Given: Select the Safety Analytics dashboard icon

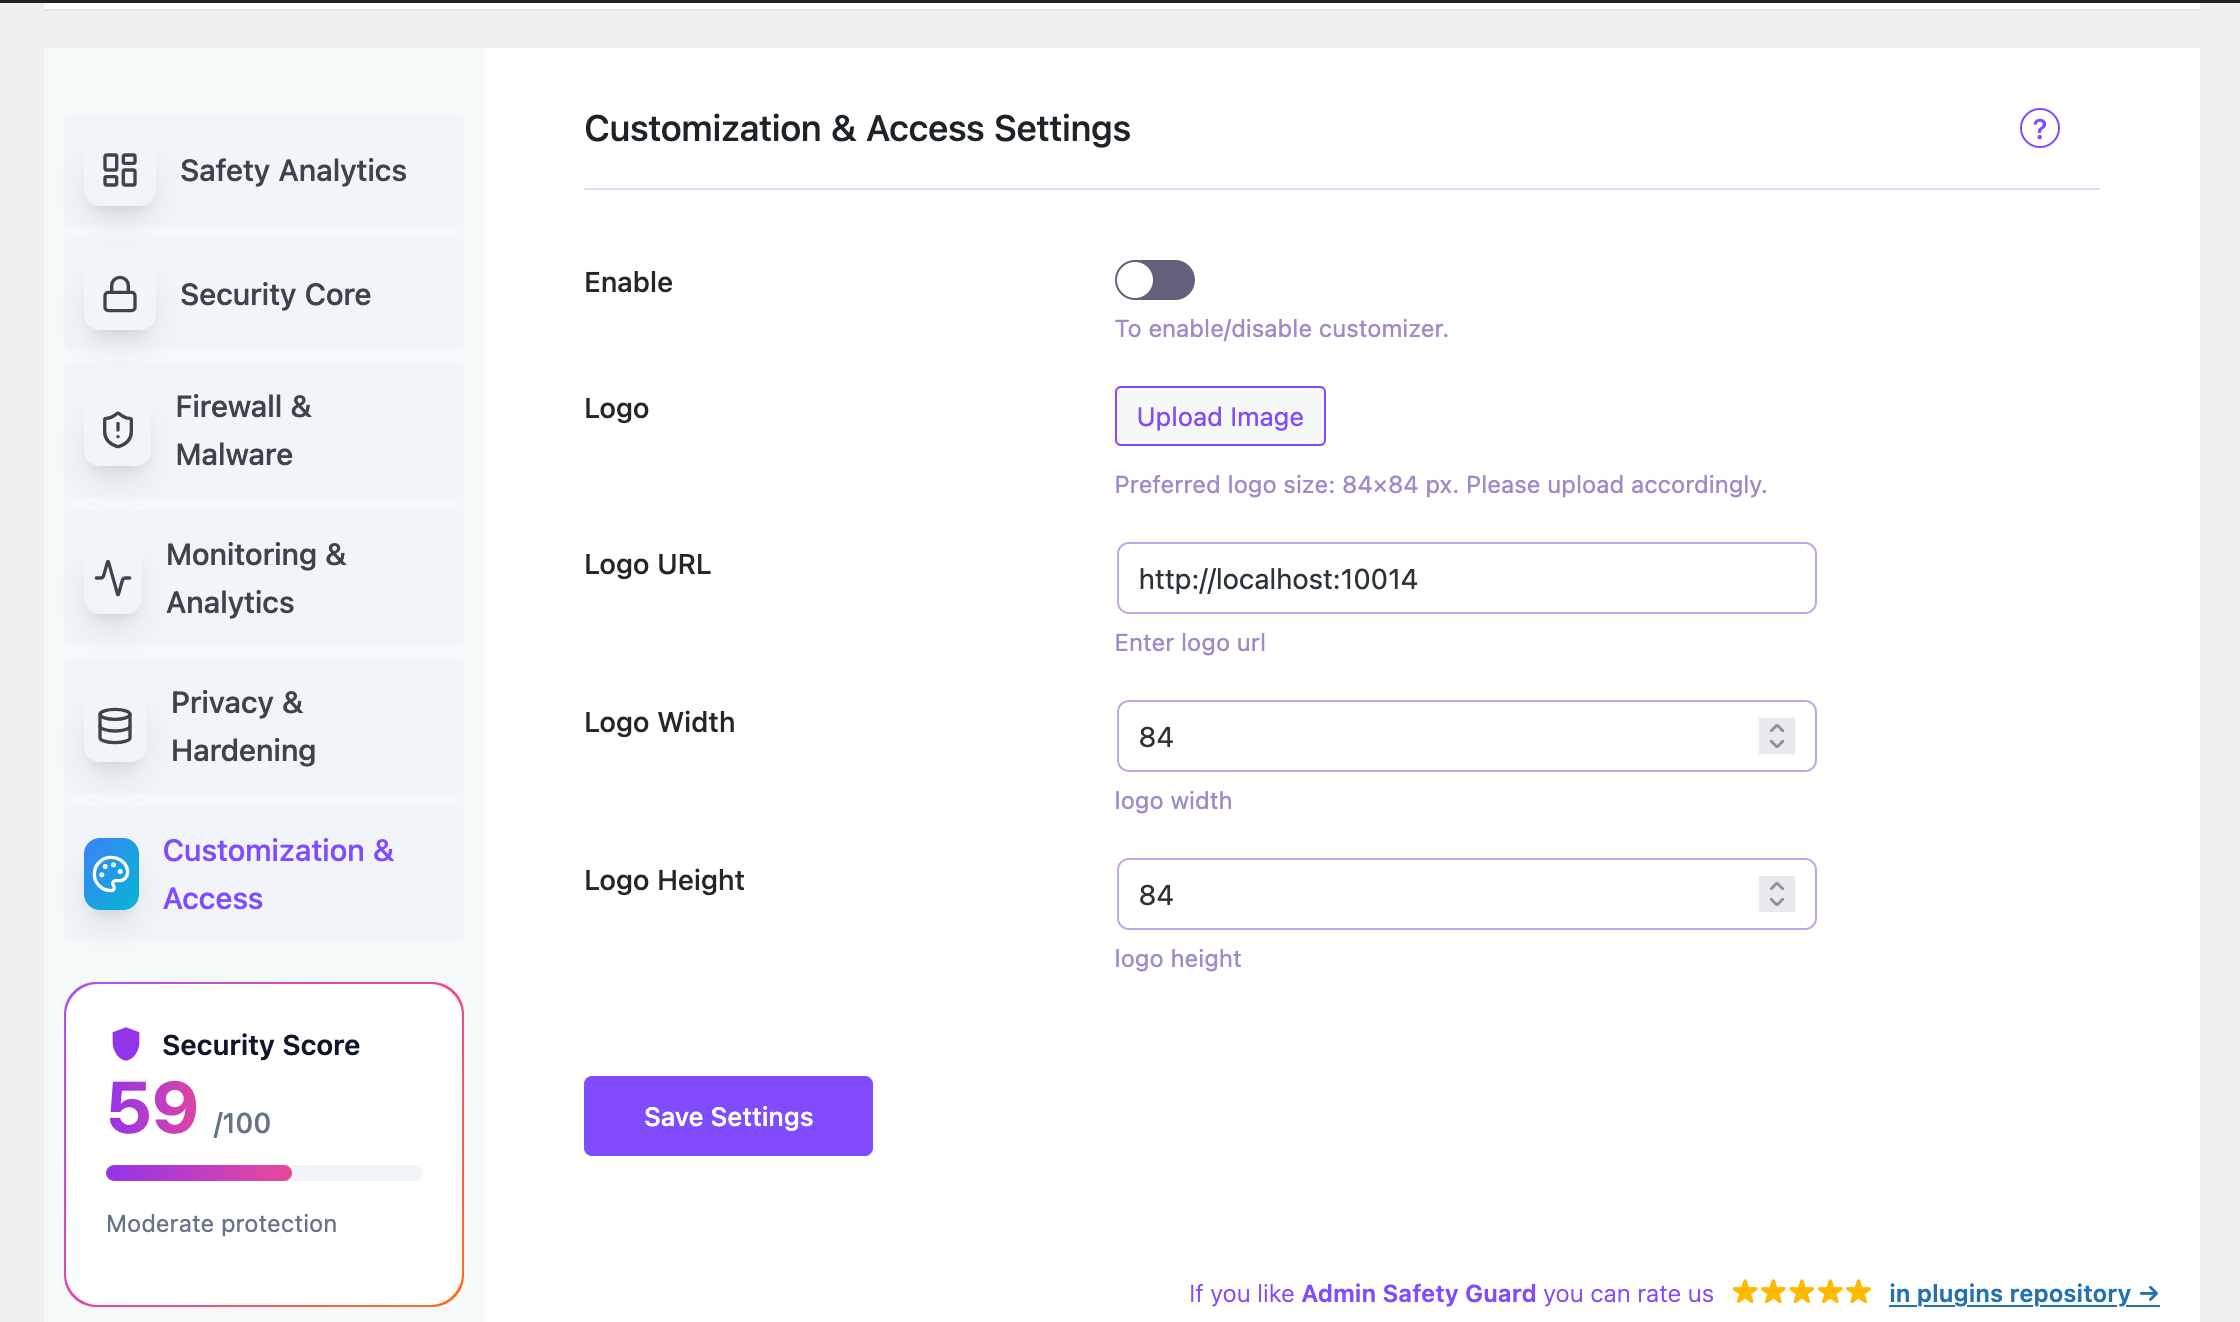Looking at the screenshot, I should (x=119, y=171).
